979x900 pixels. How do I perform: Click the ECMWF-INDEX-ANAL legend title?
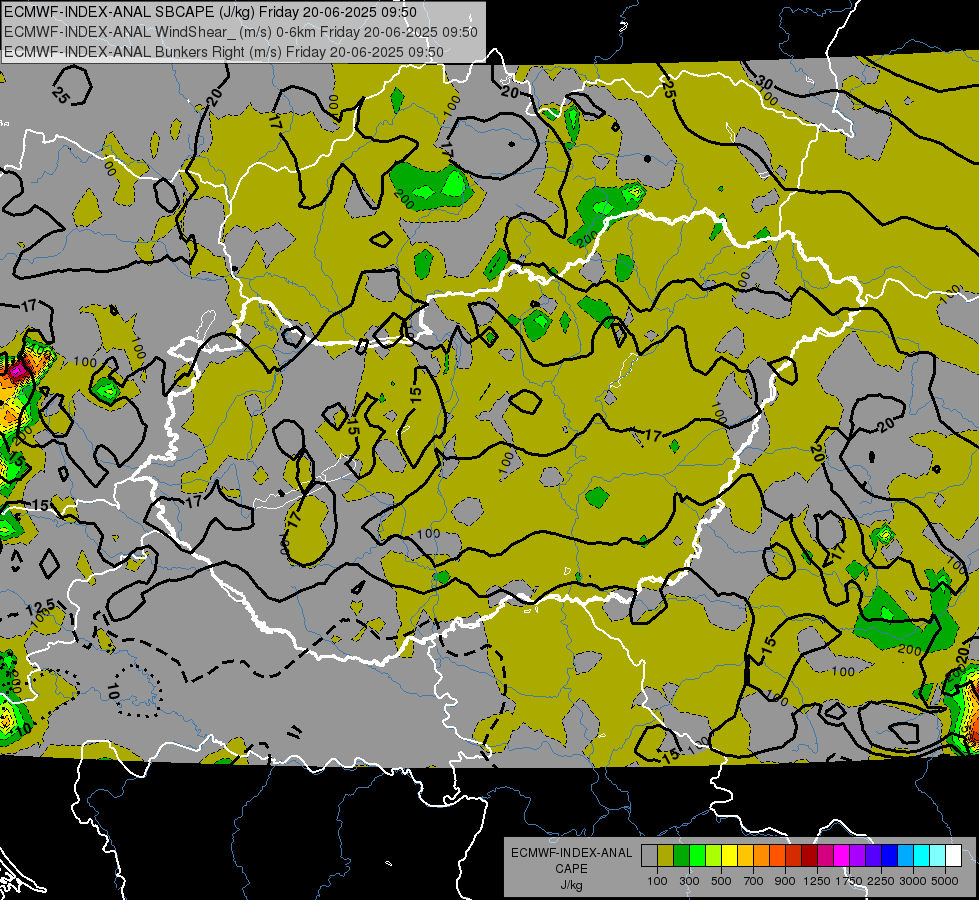point(572,853)
